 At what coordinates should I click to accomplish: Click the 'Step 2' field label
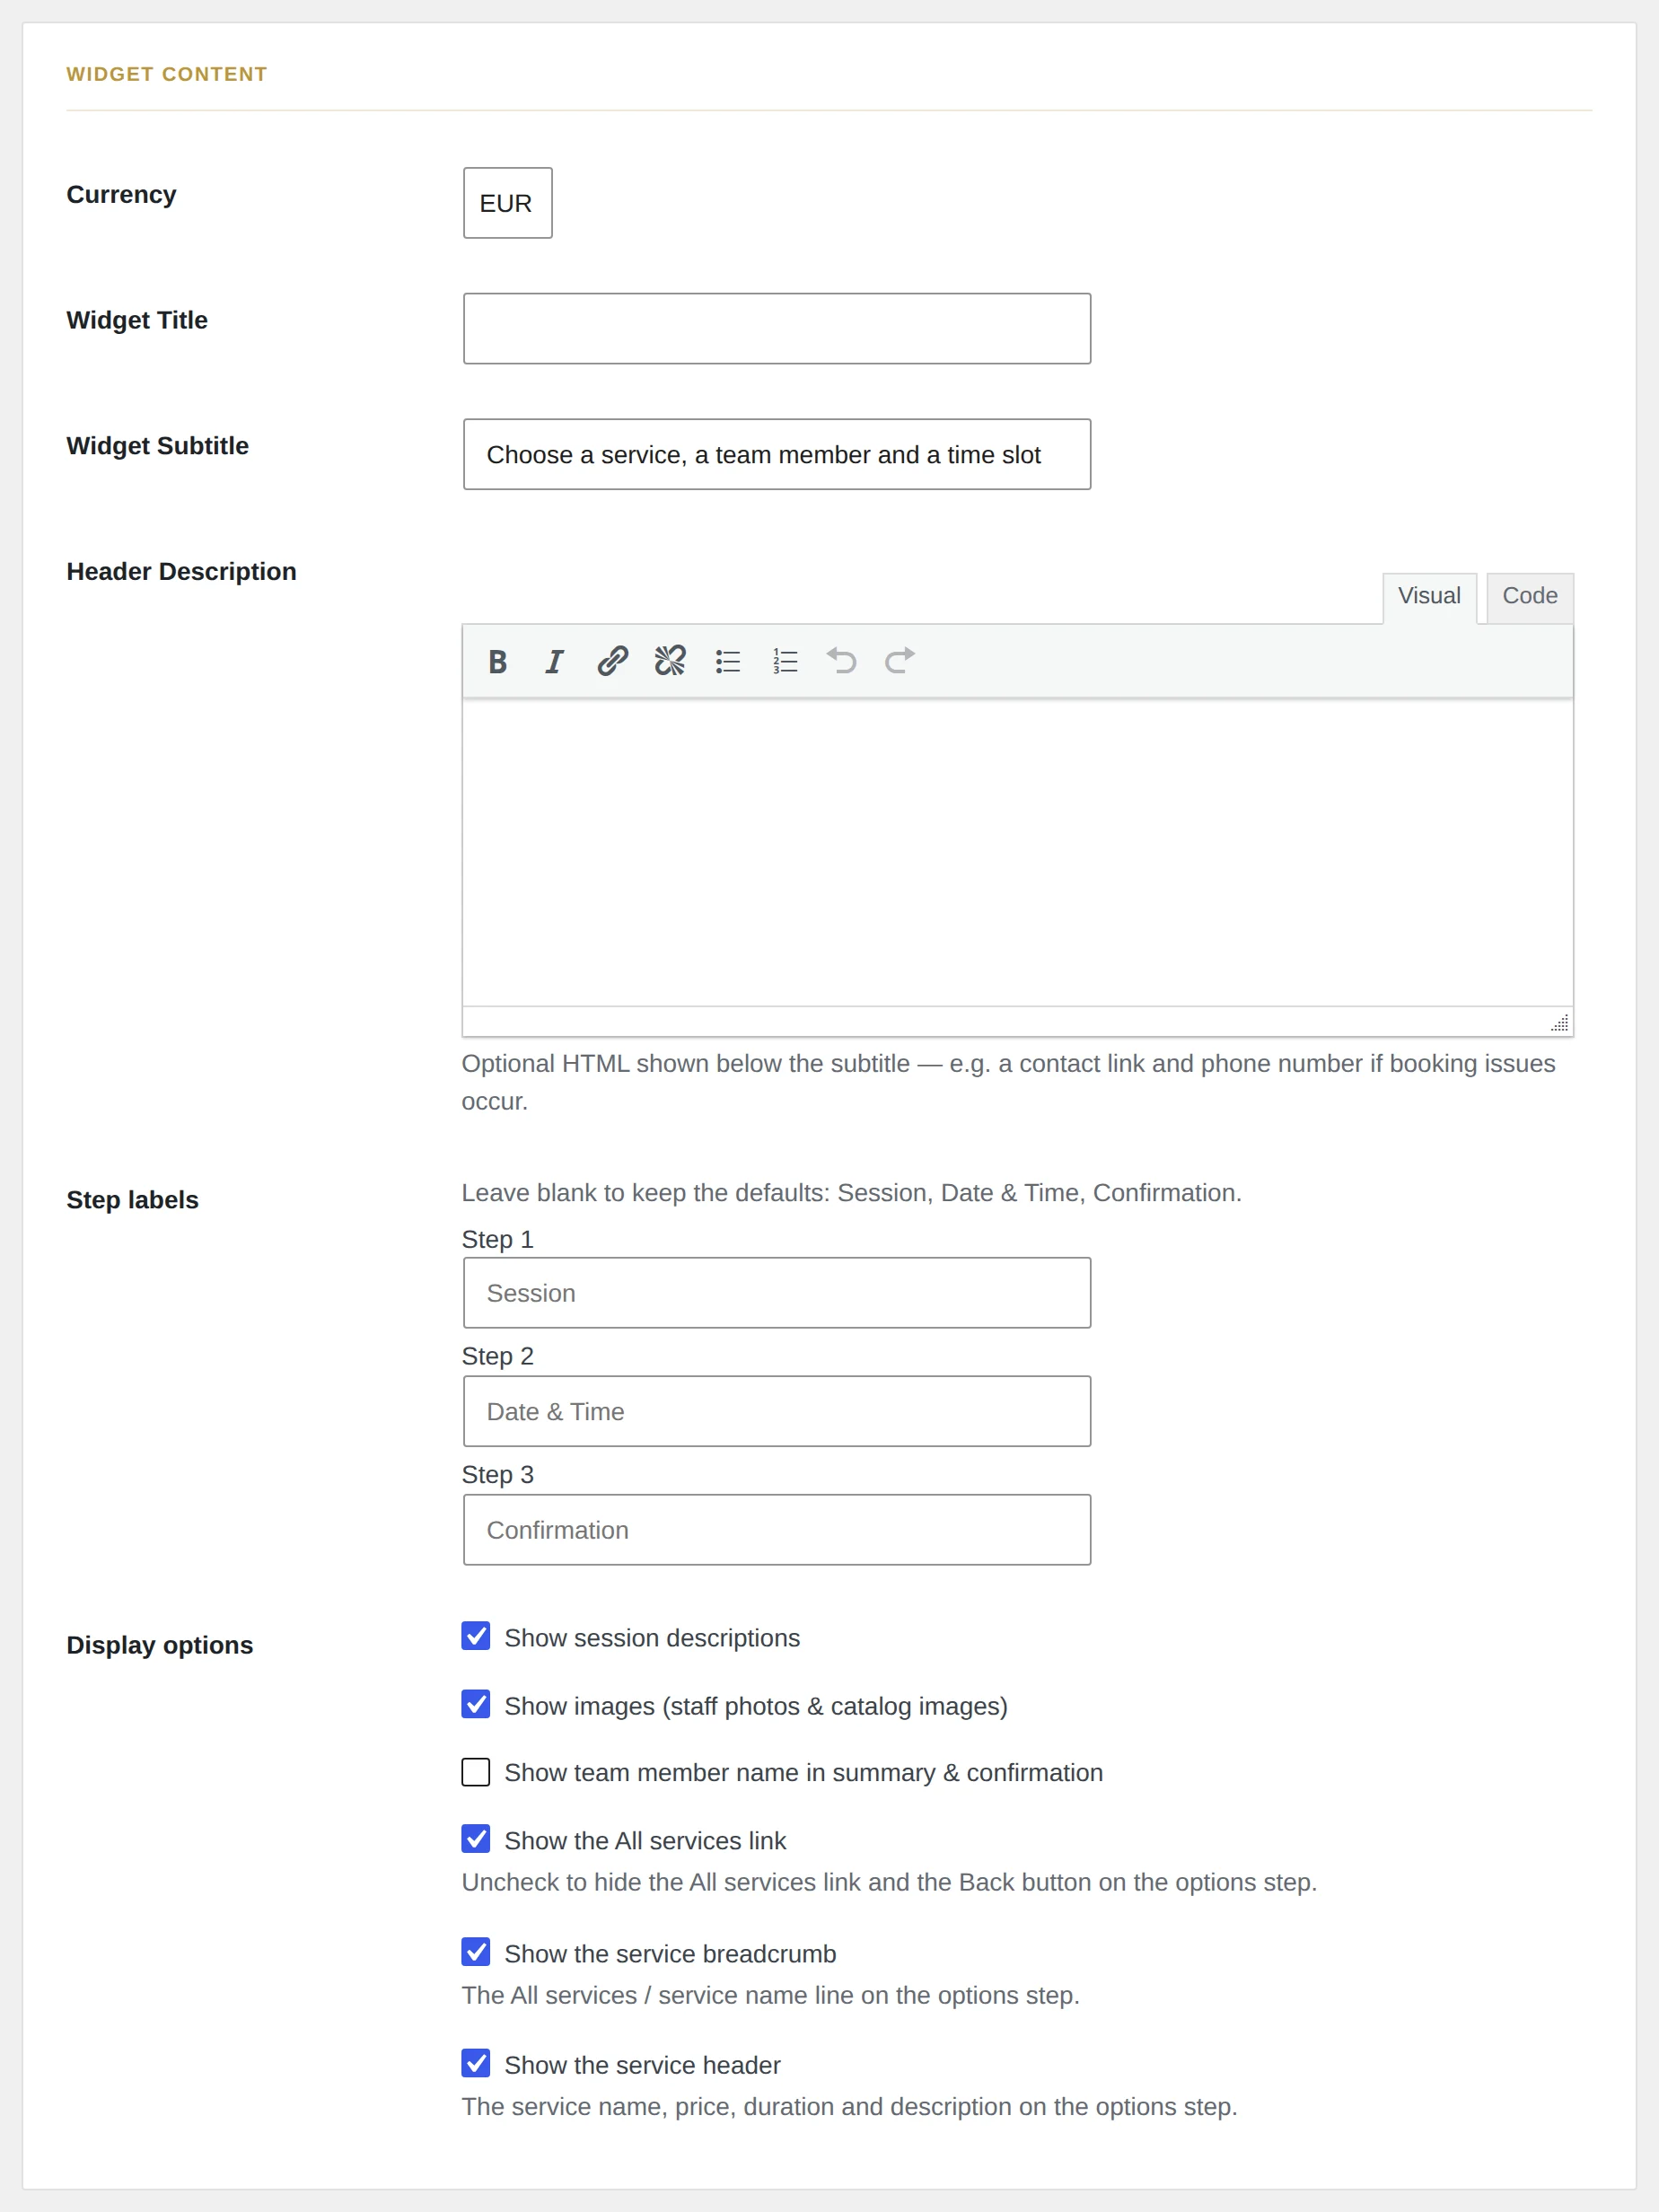point(497,1357)
